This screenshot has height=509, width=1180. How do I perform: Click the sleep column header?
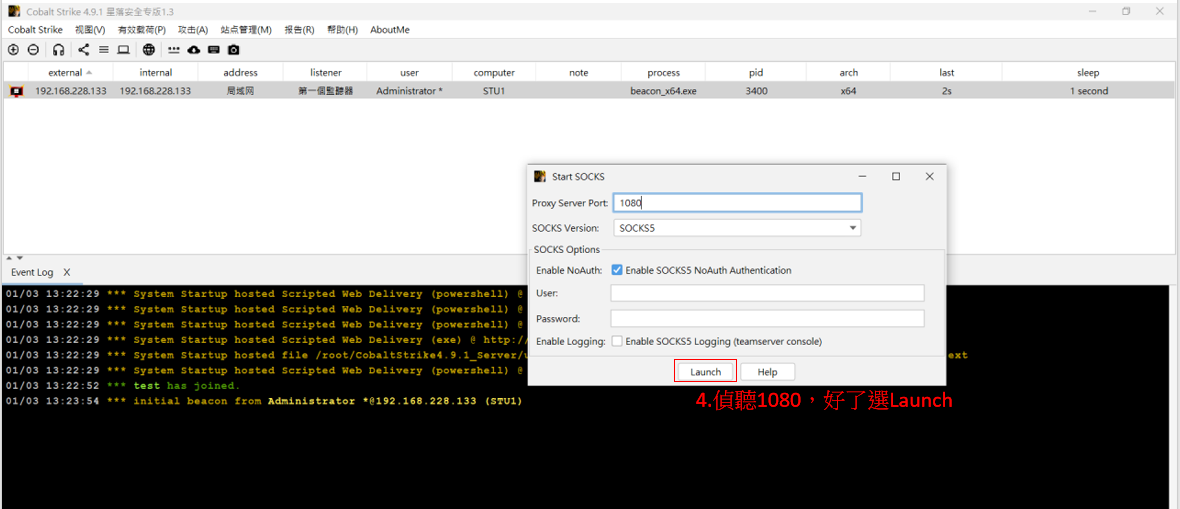tap(1088, 73)
